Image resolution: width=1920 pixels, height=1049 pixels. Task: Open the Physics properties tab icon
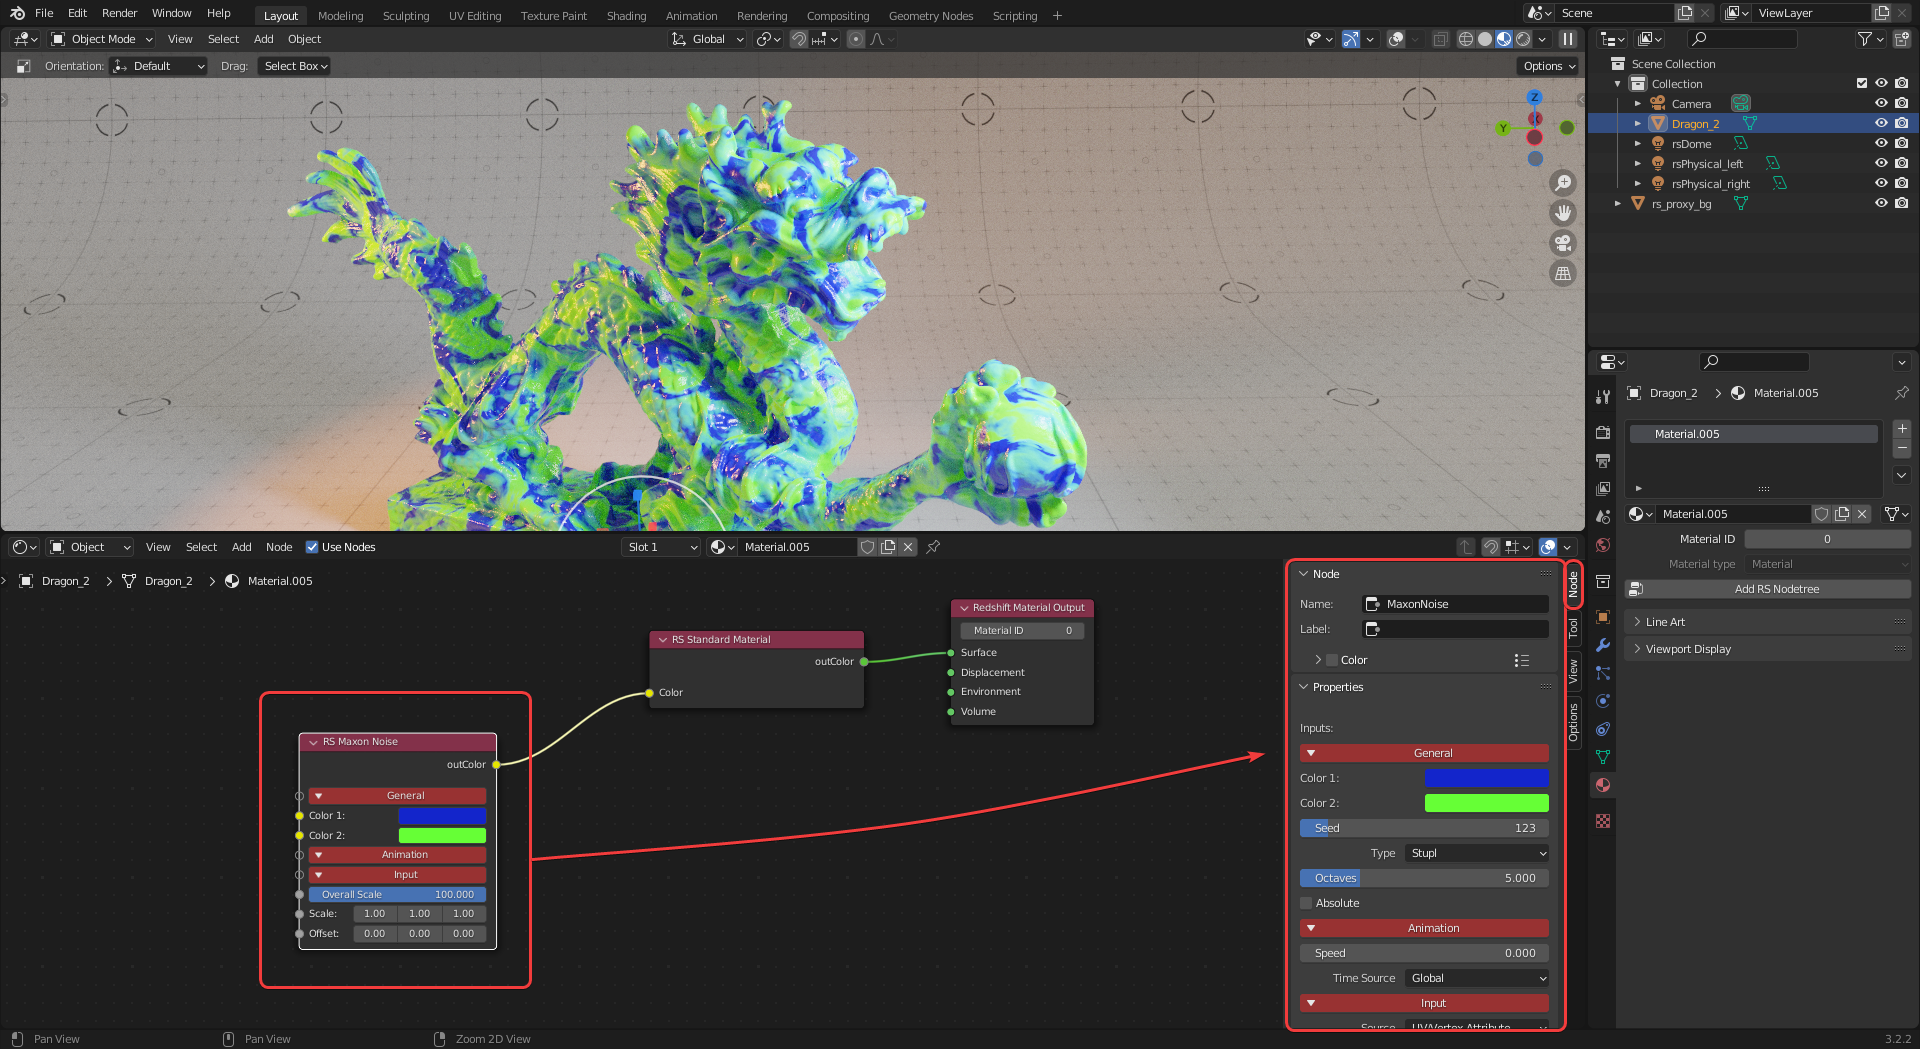pyautogui.click(x=1603, y=701)
